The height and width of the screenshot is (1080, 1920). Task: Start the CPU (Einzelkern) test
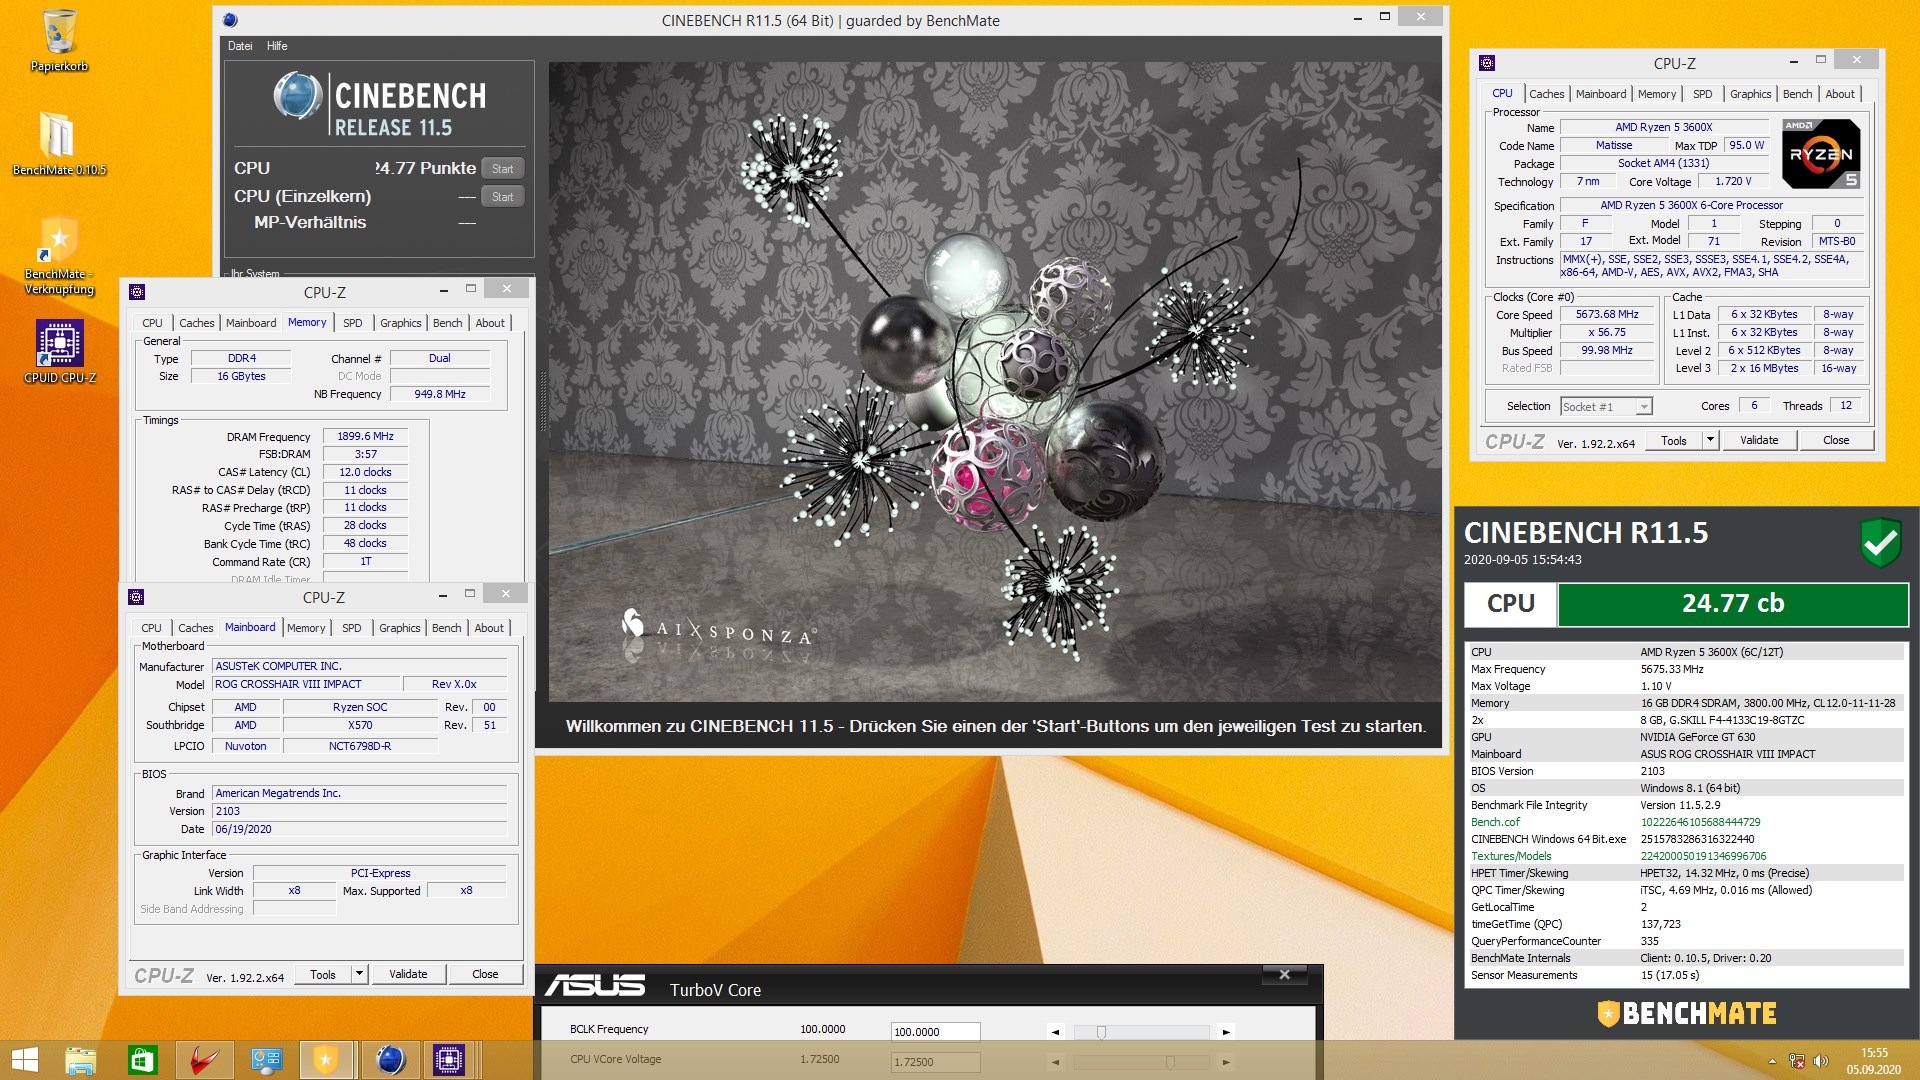click(x=502, y=197)
